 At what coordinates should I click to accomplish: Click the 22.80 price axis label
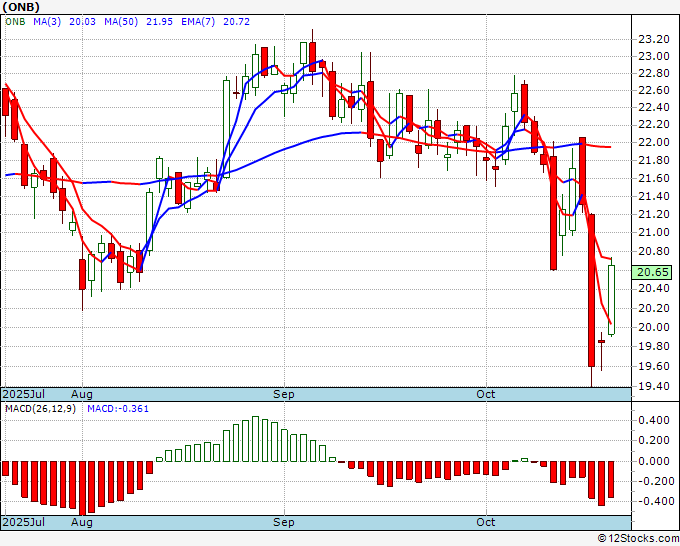(x=654, y=73)
